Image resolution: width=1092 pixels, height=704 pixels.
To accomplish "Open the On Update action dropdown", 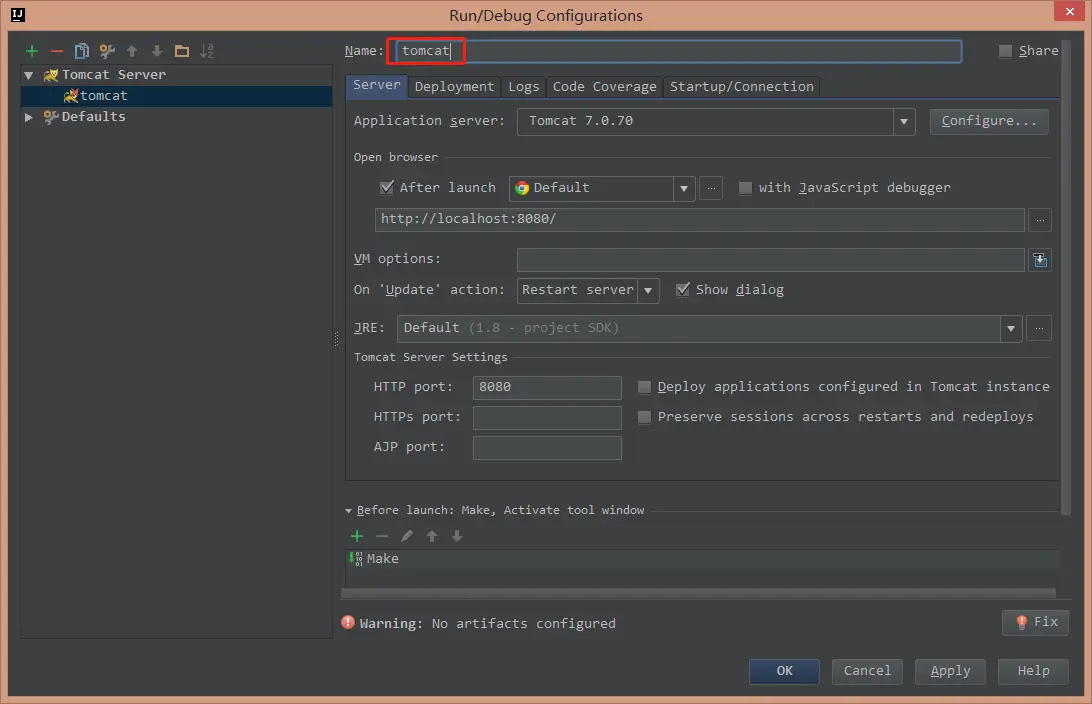I will [648, 290].
